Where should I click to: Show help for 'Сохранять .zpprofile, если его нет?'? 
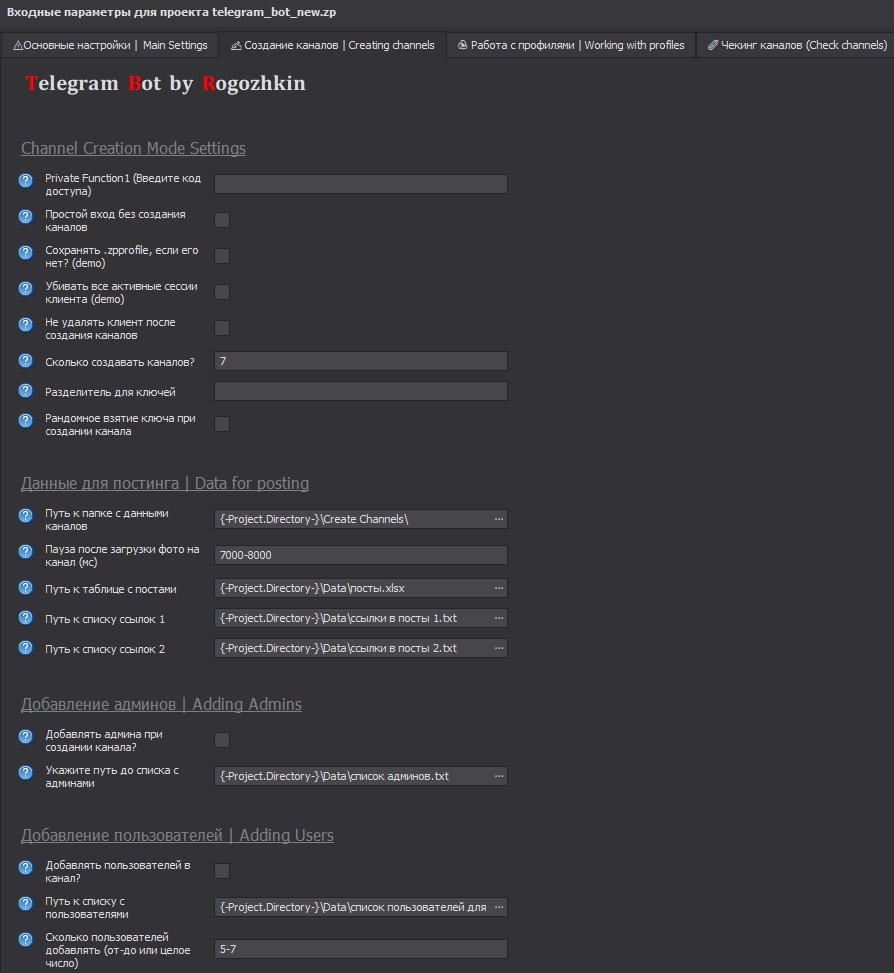(x=25, y=253)
